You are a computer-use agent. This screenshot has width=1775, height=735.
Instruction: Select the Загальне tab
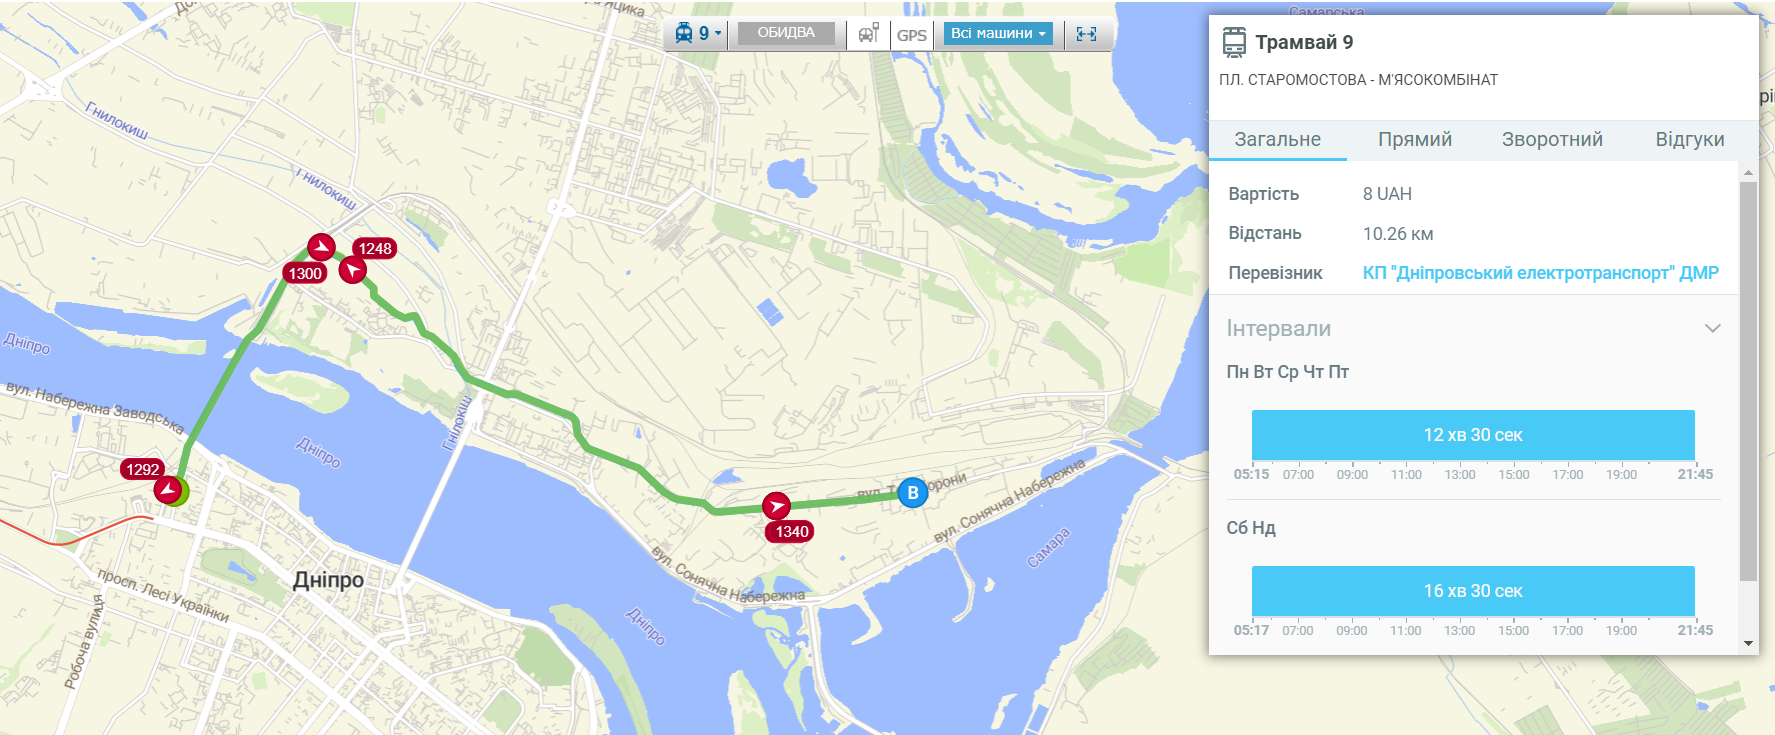1277,140
